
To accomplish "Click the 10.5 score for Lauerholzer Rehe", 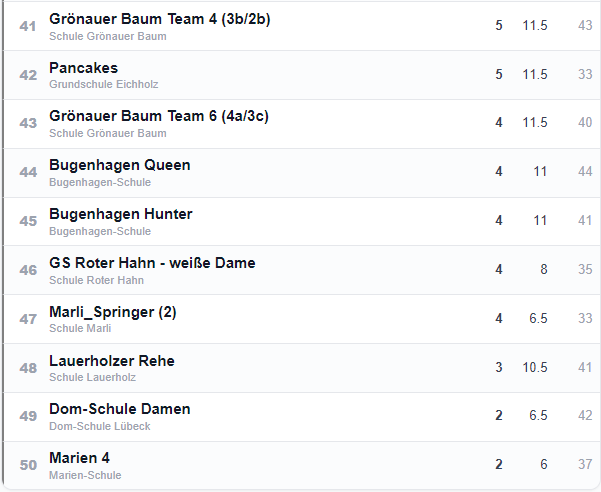I will [535, 367].
